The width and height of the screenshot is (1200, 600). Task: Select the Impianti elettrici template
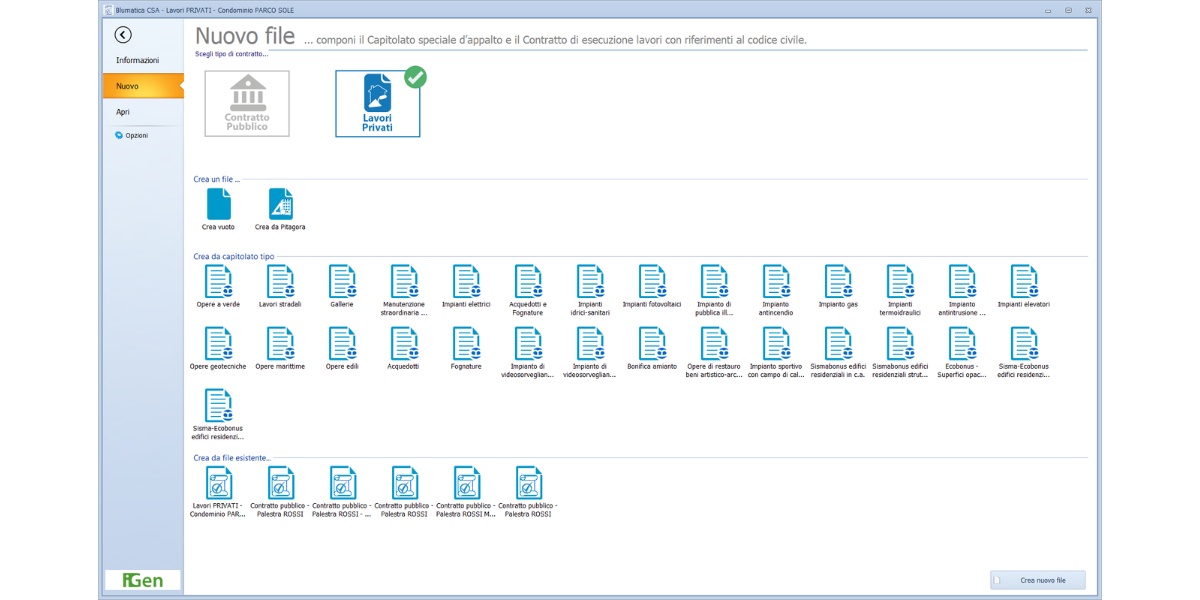pyautogui.click(x=466, y=282)
